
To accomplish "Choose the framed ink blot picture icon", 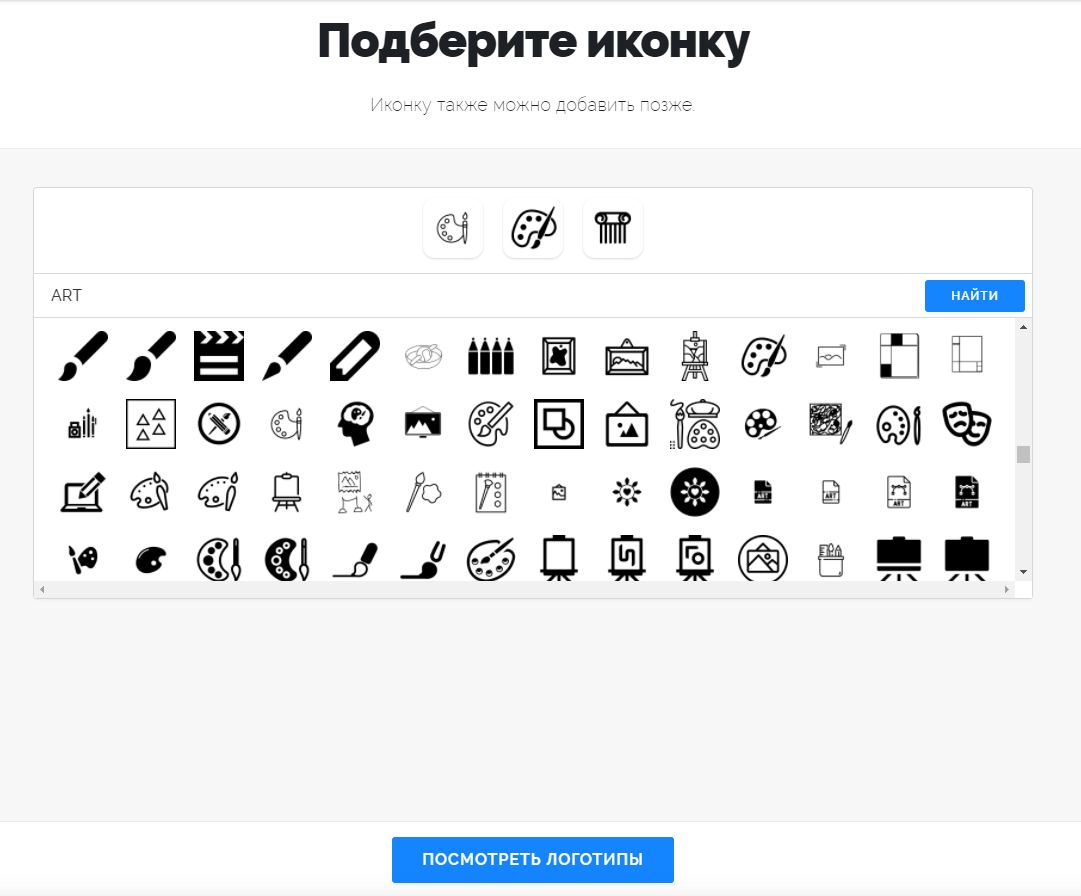I will pos(559,356).
